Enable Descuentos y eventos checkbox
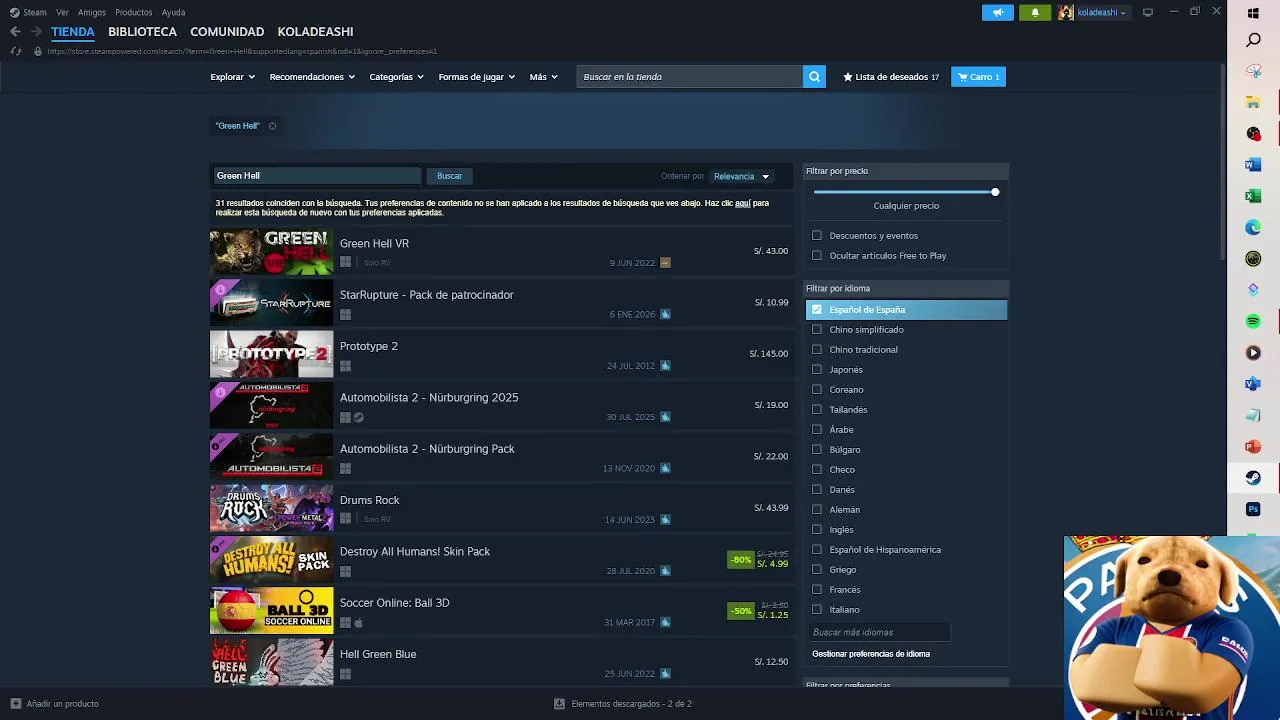The height and width of the screenshot is (720, 1280). click(817, 236)
